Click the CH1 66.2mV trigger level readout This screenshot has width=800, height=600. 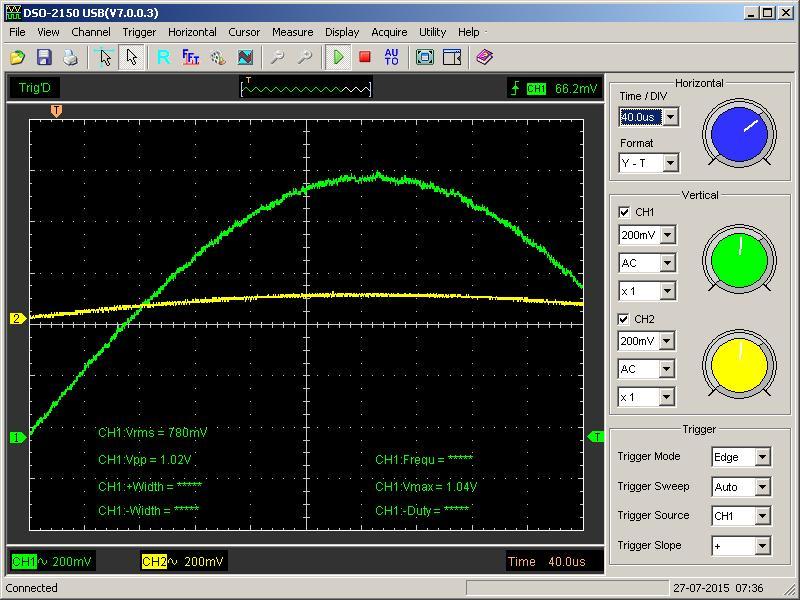coord(555,89)
